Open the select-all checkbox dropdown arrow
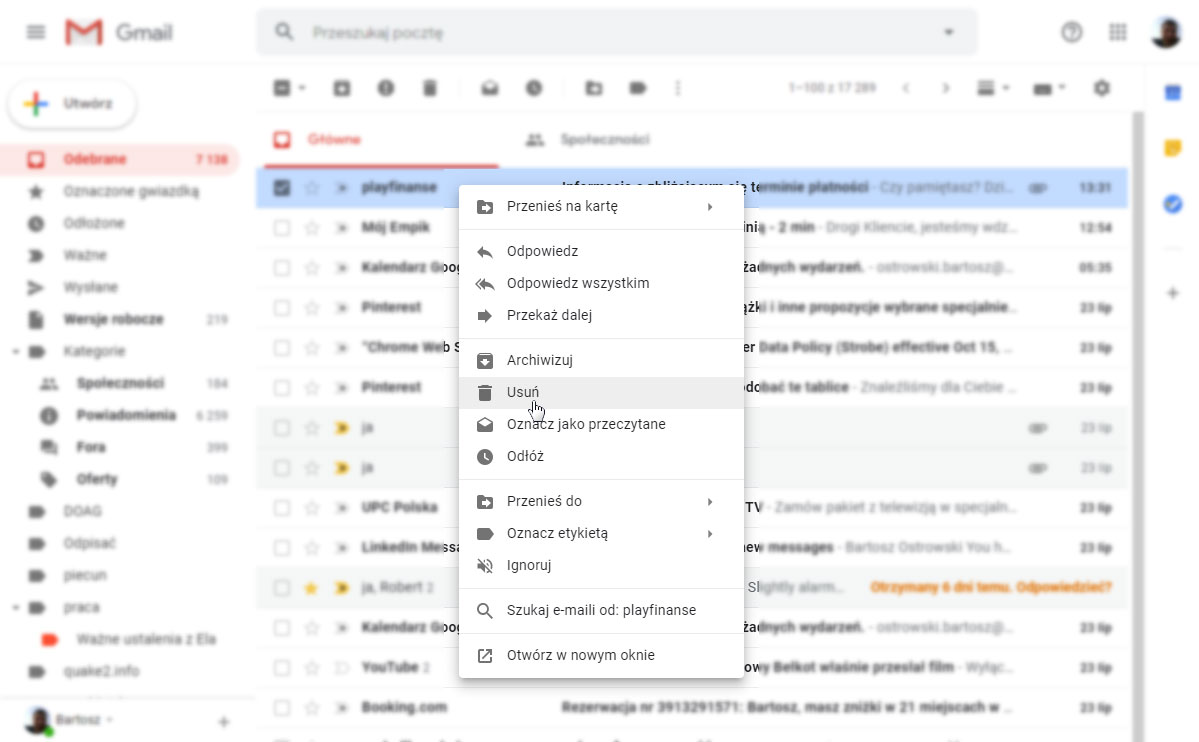 pyautogui.click(x=302, y=88)
